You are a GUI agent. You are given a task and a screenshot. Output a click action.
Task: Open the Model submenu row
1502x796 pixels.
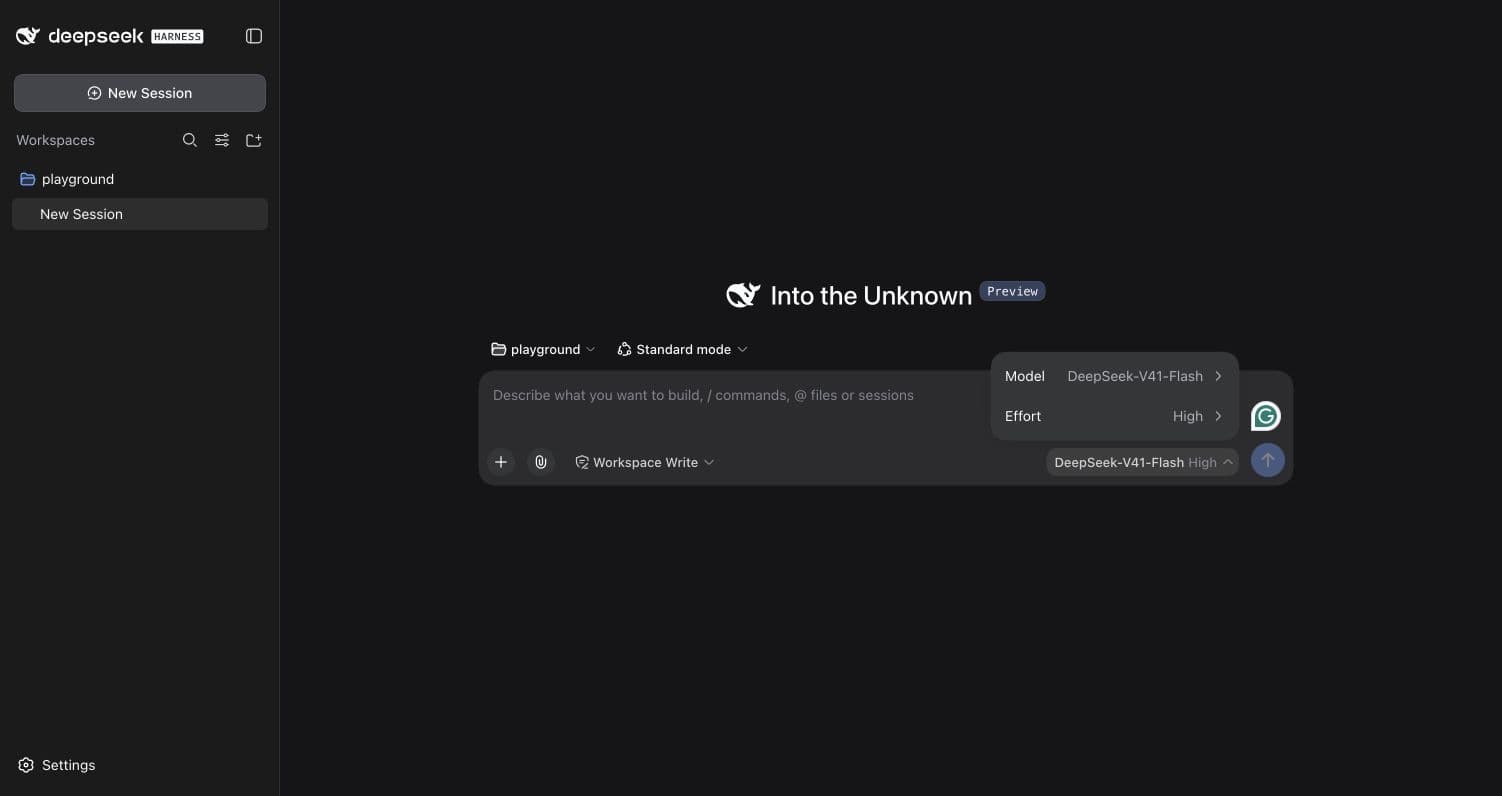[x=1115, y=376]
